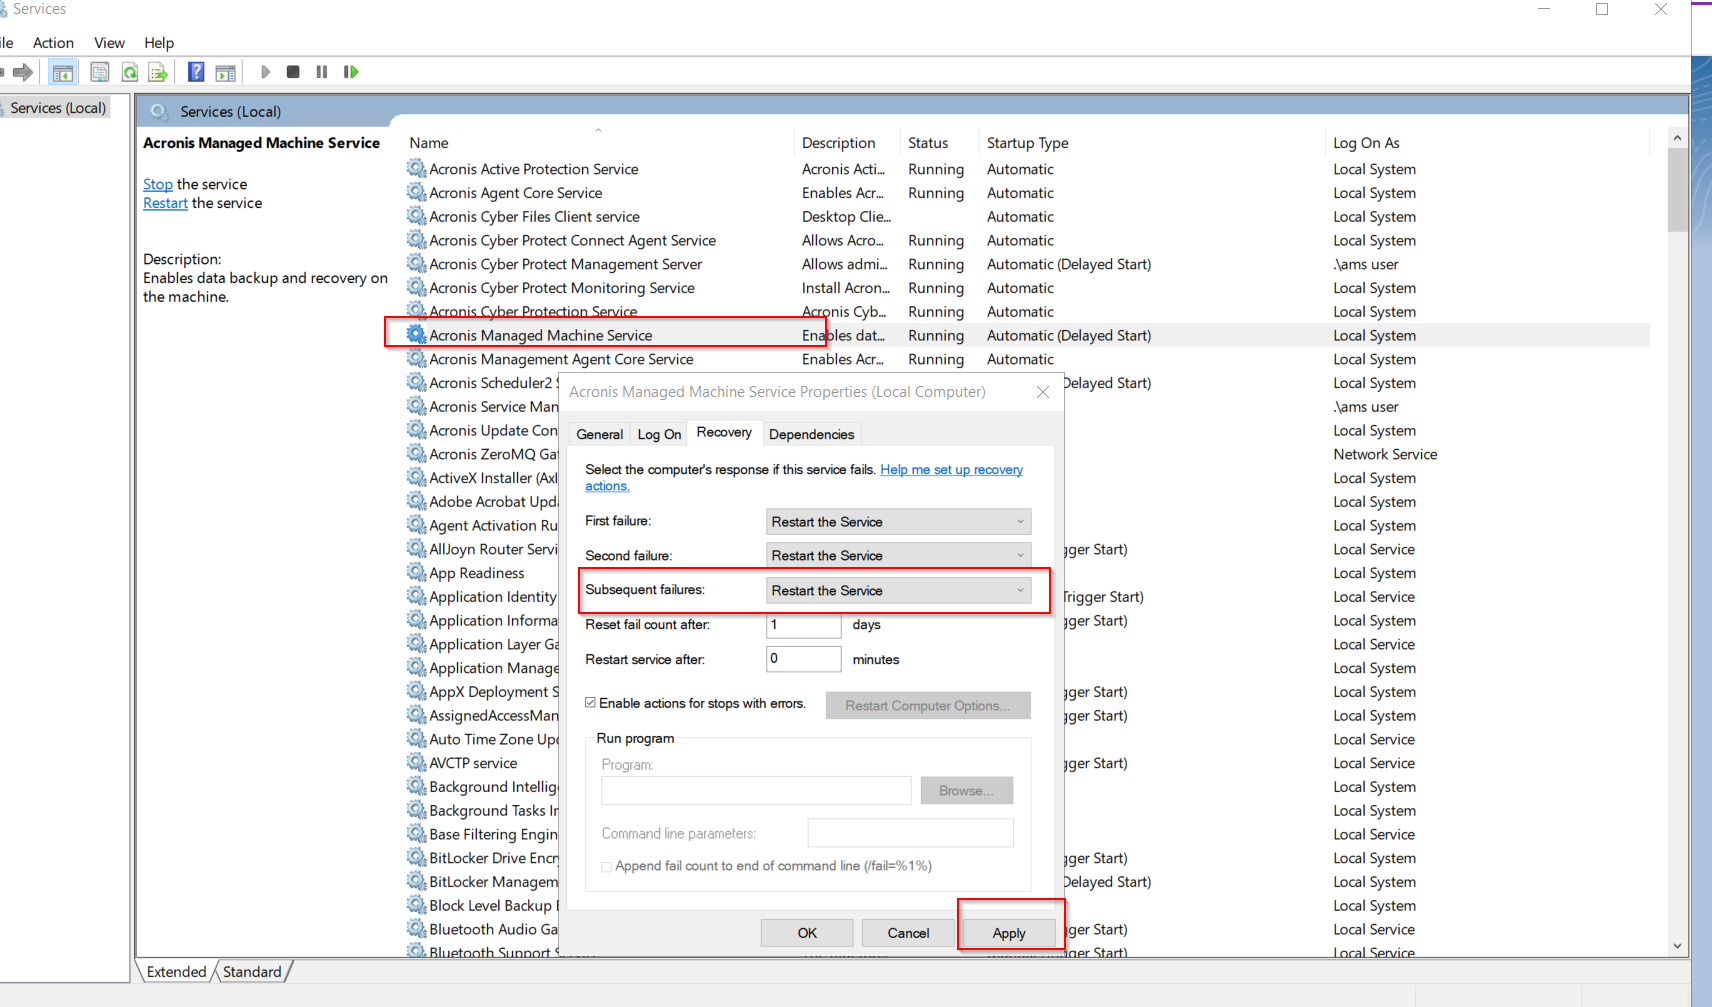This screenshot has height=1007, width=1712.
Task: Open the Action menu
Action: point(53,42)
